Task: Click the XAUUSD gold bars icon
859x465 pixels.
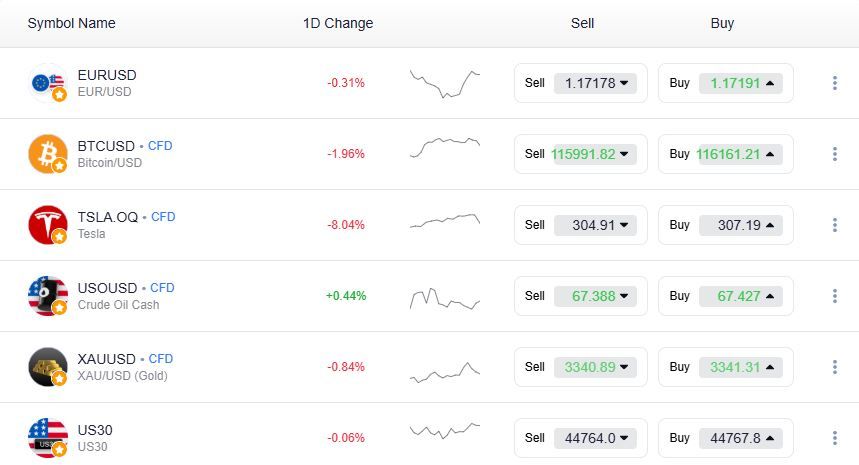Action: pos(47,367)
